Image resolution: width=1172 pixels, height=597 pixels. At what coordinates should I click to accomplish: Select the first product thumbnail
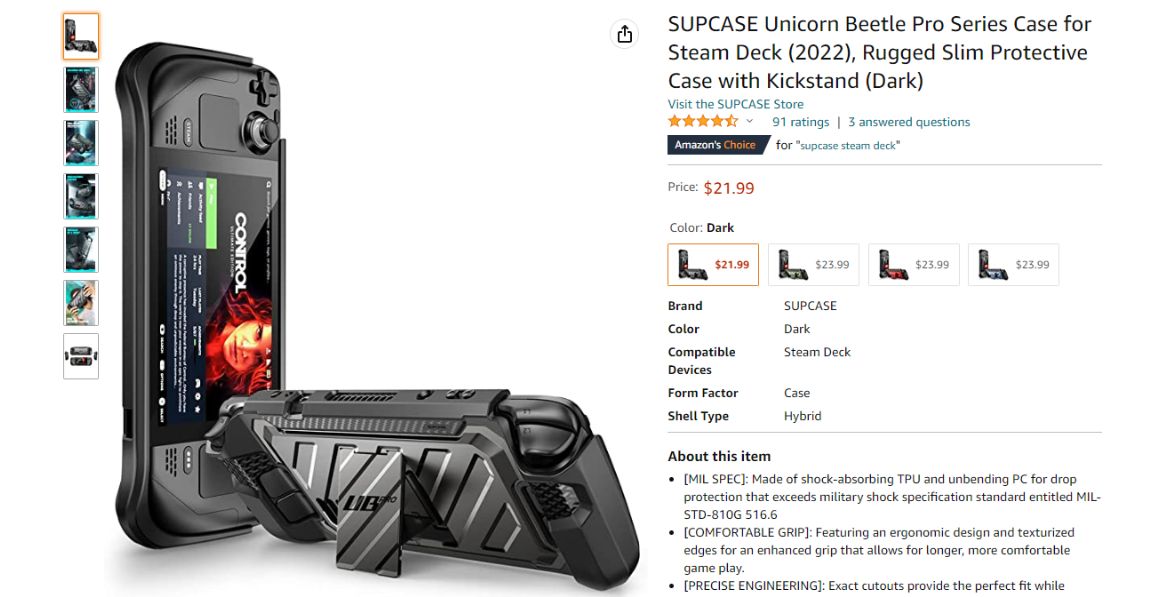click(x=81, y=37)
